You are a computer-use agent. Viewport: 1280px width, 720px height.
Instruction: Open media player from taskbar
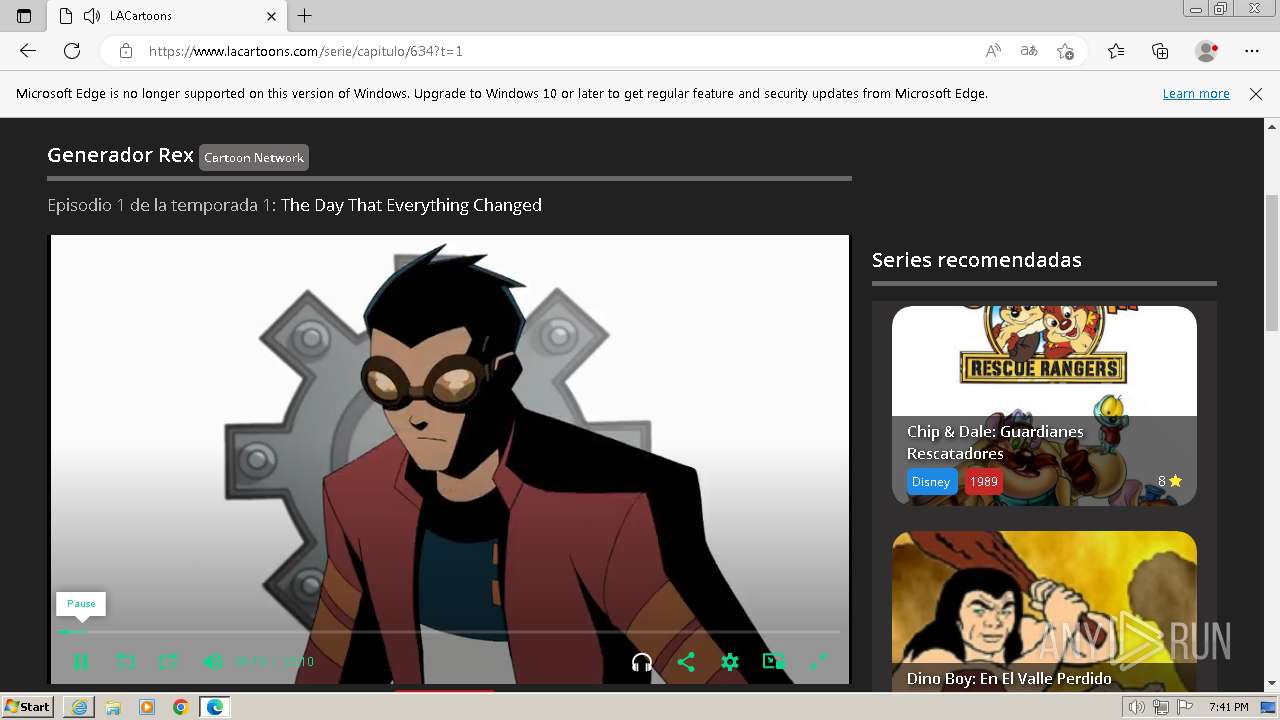point(147,707)
